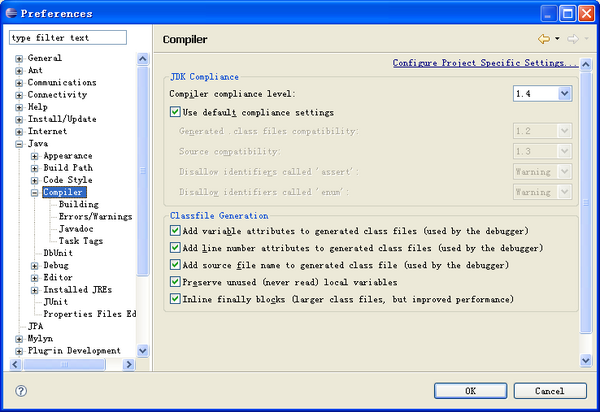Select Errors/Warnings under Compiler
Screen dimensions: 600x412
tap(95, 217)
